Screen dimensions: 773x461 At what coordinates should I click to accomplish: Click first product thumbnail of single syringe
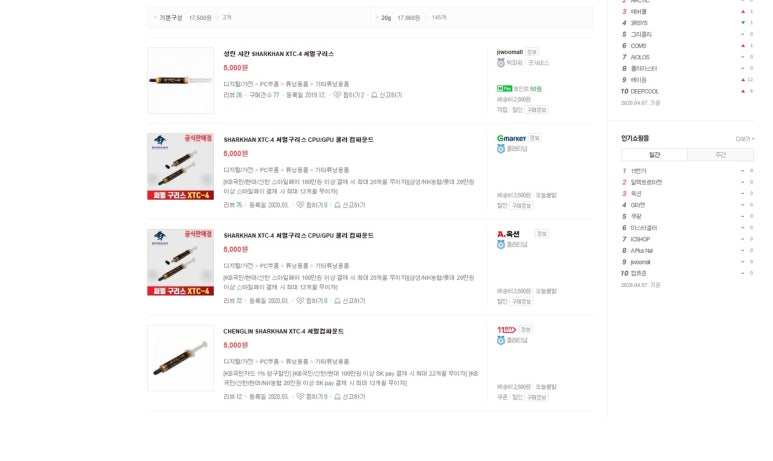180,80
